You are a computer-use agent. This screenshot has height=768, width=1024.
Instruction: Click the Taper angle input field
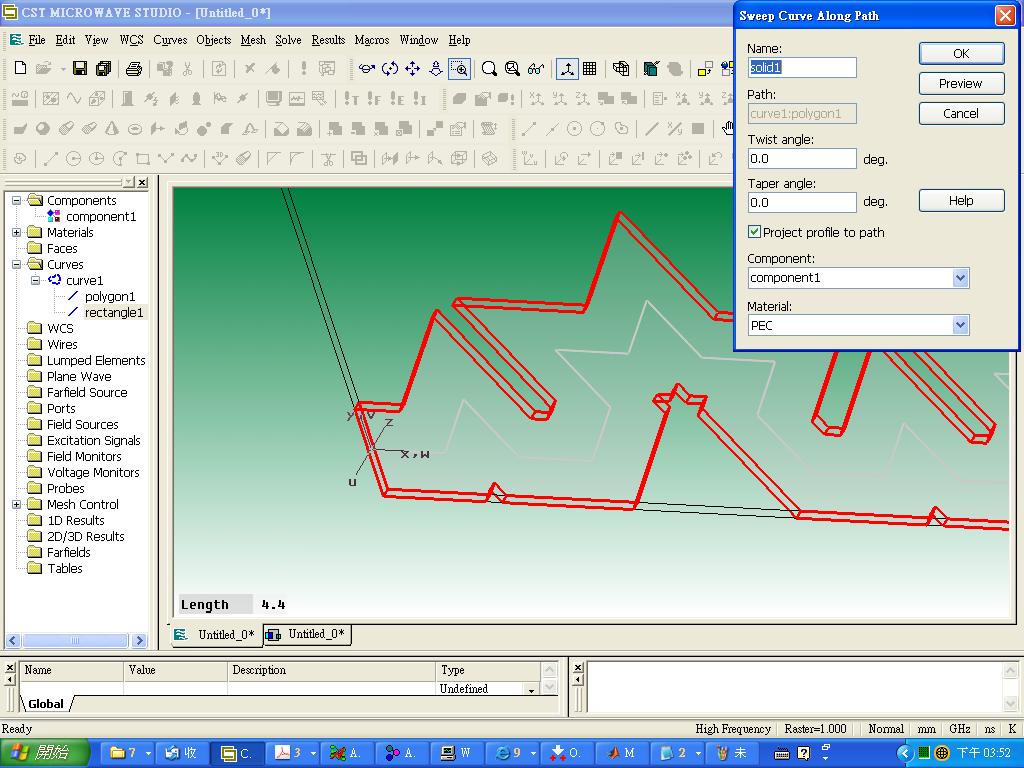click(802, 202)
